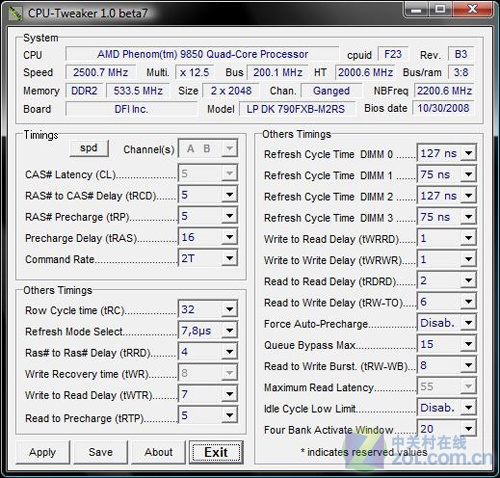Click the Size value 2 x 2048
This screenshot has width=500, height=478.
pos(231,91)
